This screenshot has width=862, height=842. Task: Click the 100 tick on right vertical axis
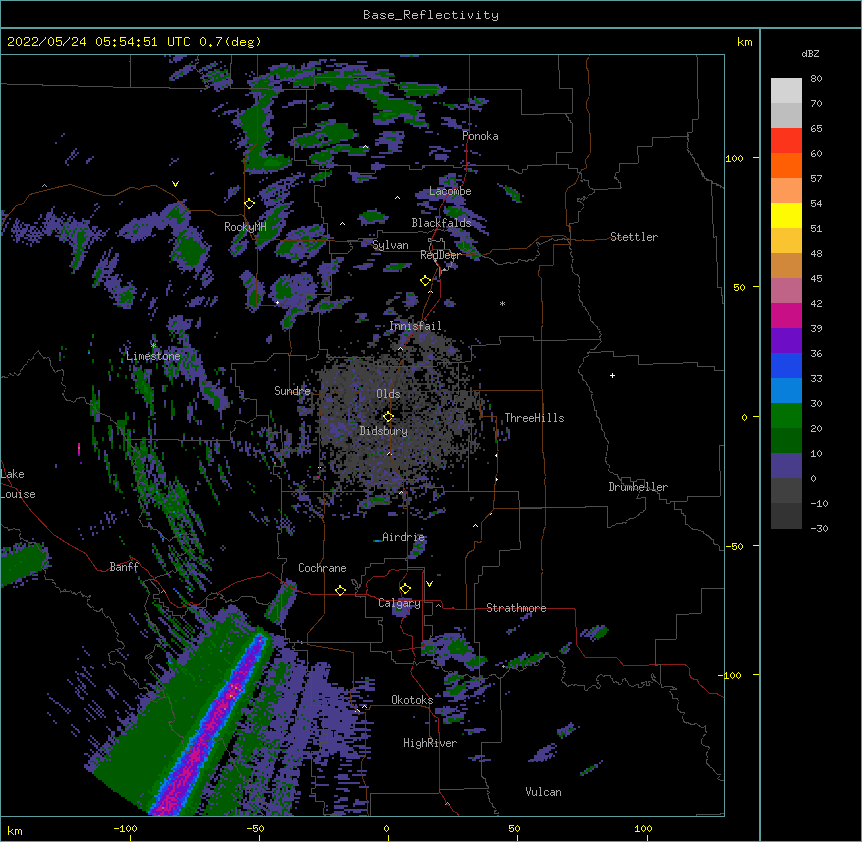(734, 158)
